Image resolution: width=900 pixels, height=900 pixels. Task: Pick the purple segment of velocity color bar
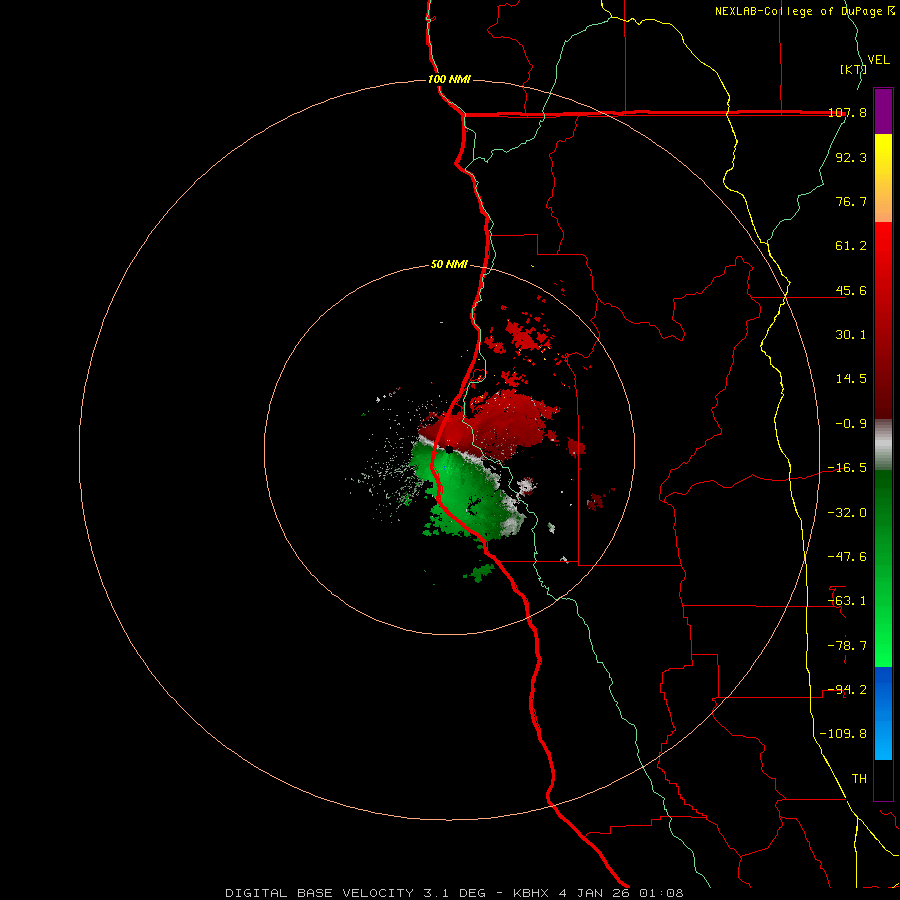click(x=883, y=111)
